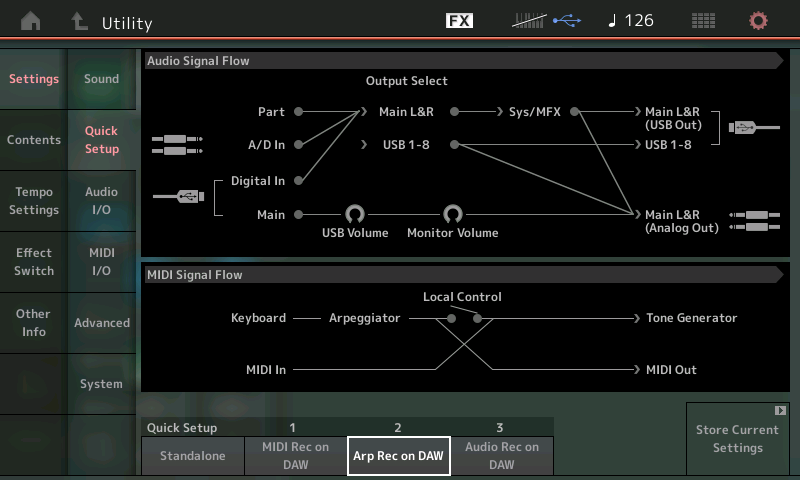Click the USB input cable icon
Screen dimensions: 800x480
[179, 196]
